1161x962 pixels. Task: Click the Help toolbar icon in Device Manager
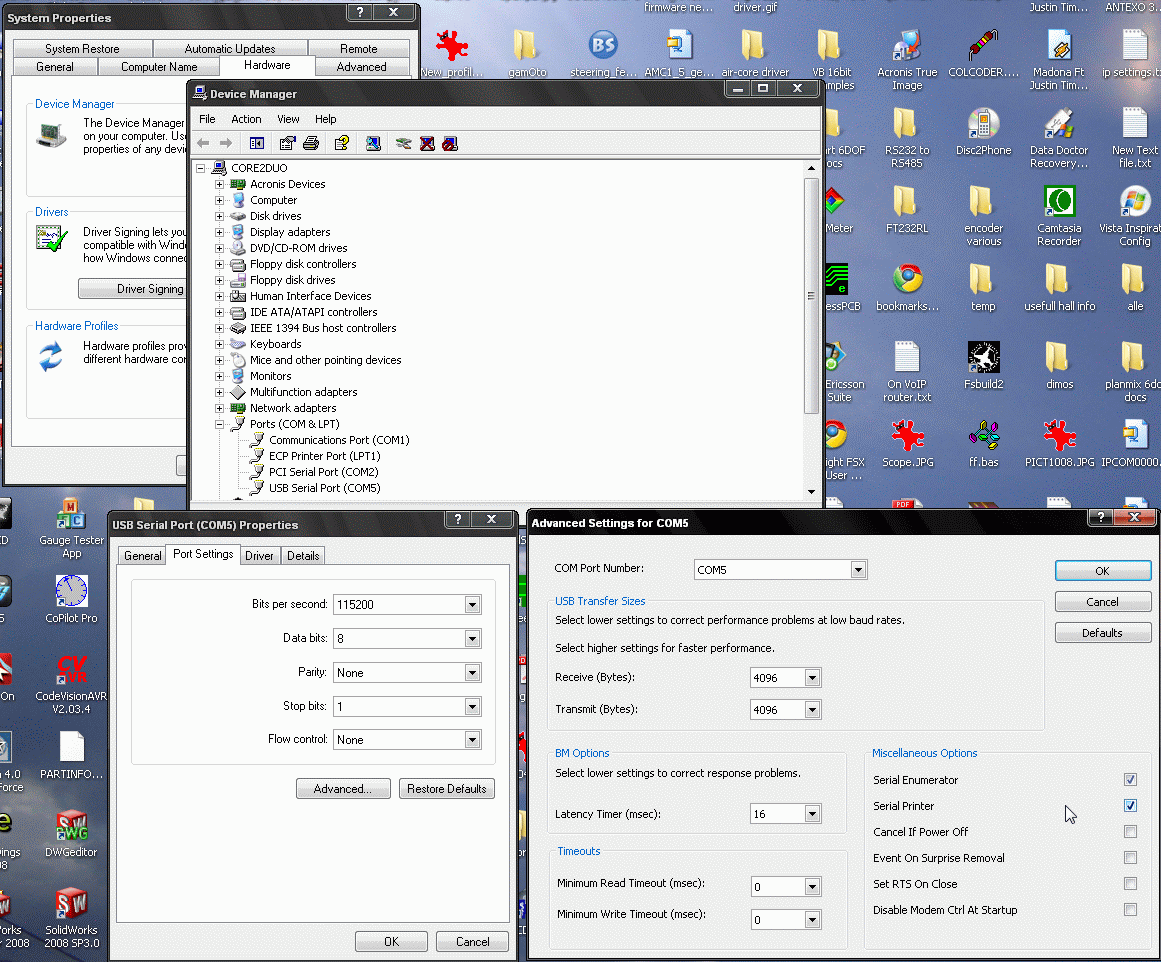coord(341,143)
